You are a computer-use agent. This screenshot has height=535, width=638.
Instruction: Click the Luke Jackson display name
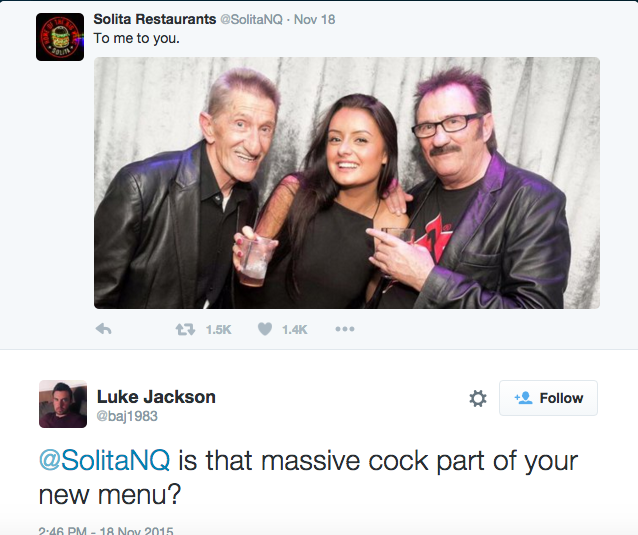click(x=156, y=397)
